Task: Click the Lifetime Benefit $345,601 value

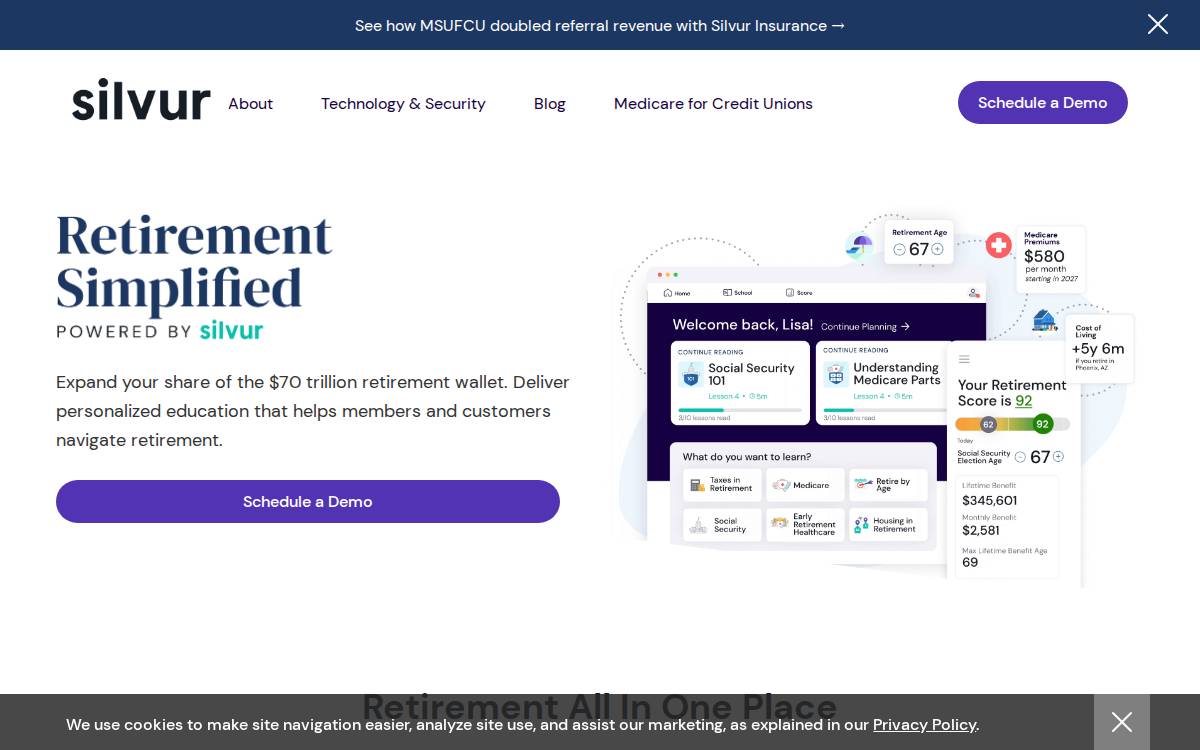Action: click(x=989, y=500)
